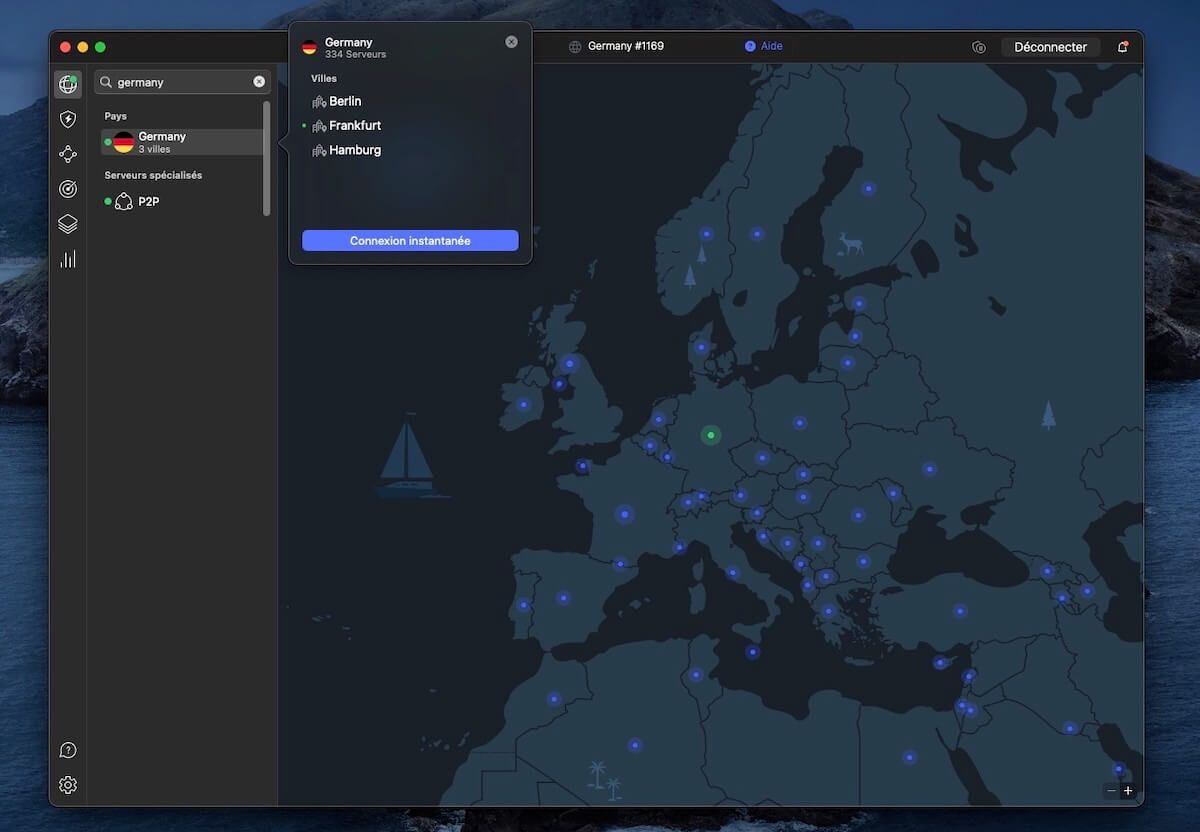Screen dimensions: 1200x832
Task: Open the stacked layers presets icon
Action: pyautogui.click(x=68, y=224)
